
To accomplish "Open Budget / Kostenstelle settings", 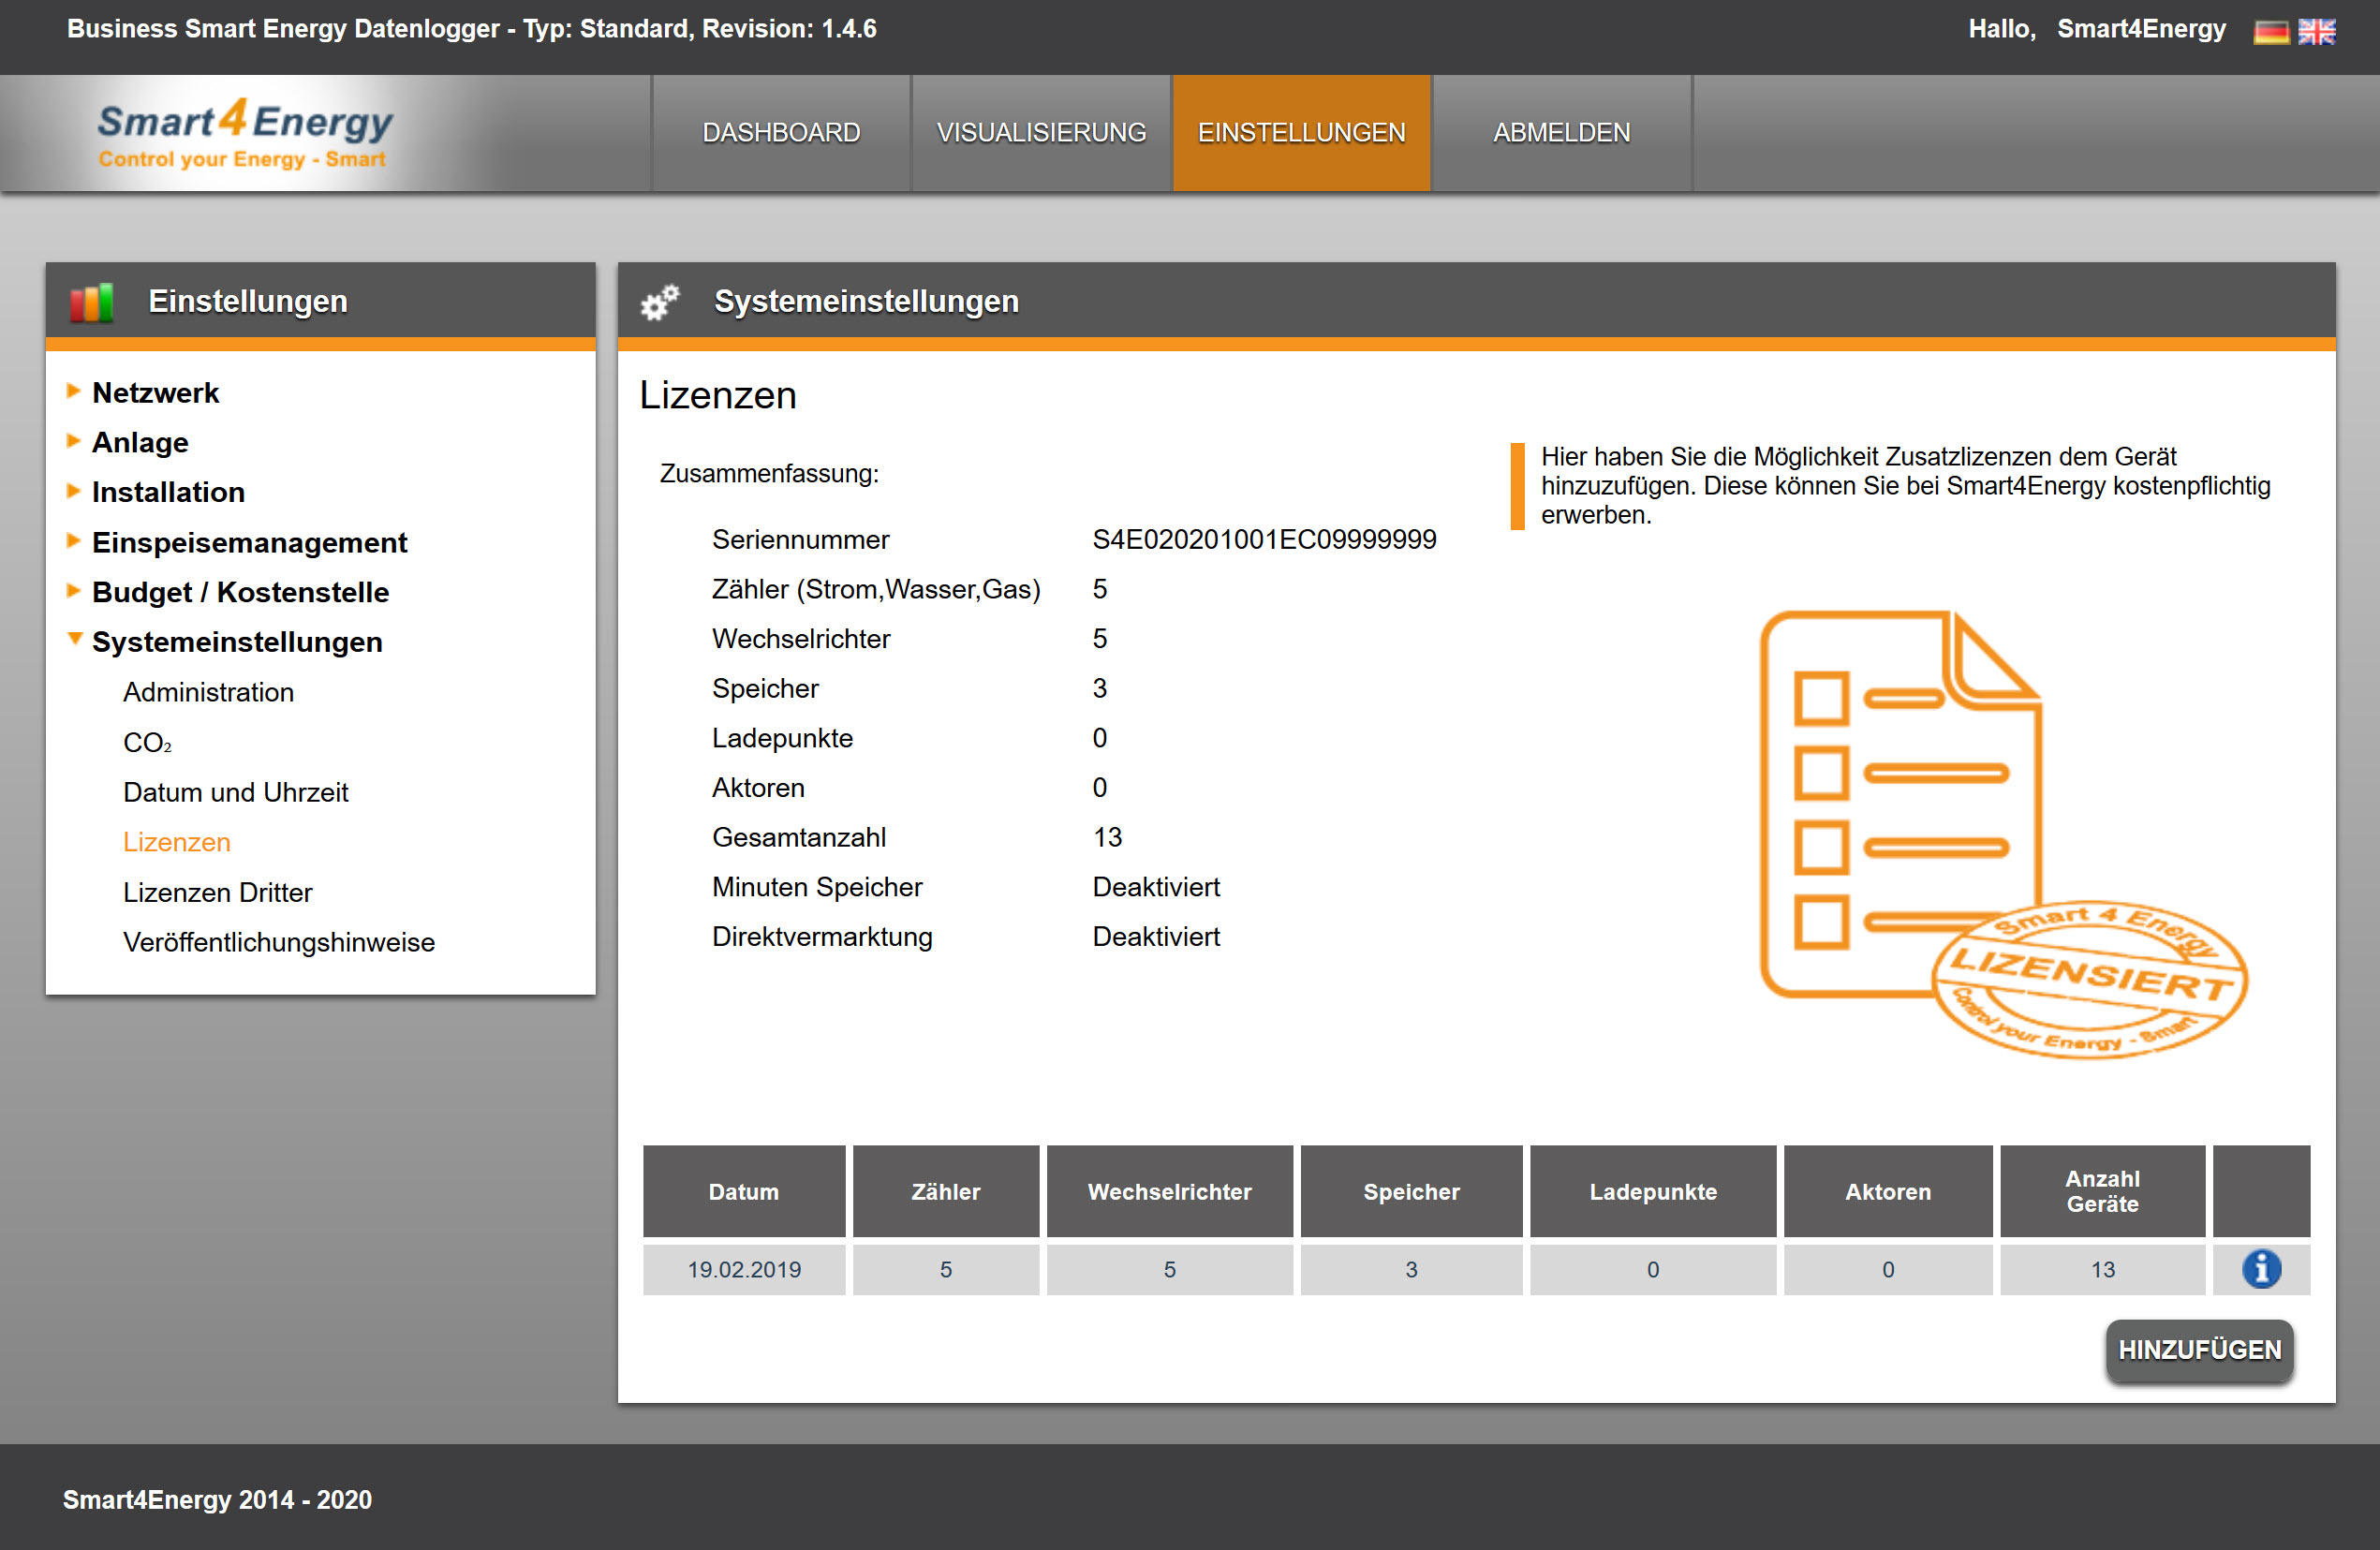I will click(240, 592).
